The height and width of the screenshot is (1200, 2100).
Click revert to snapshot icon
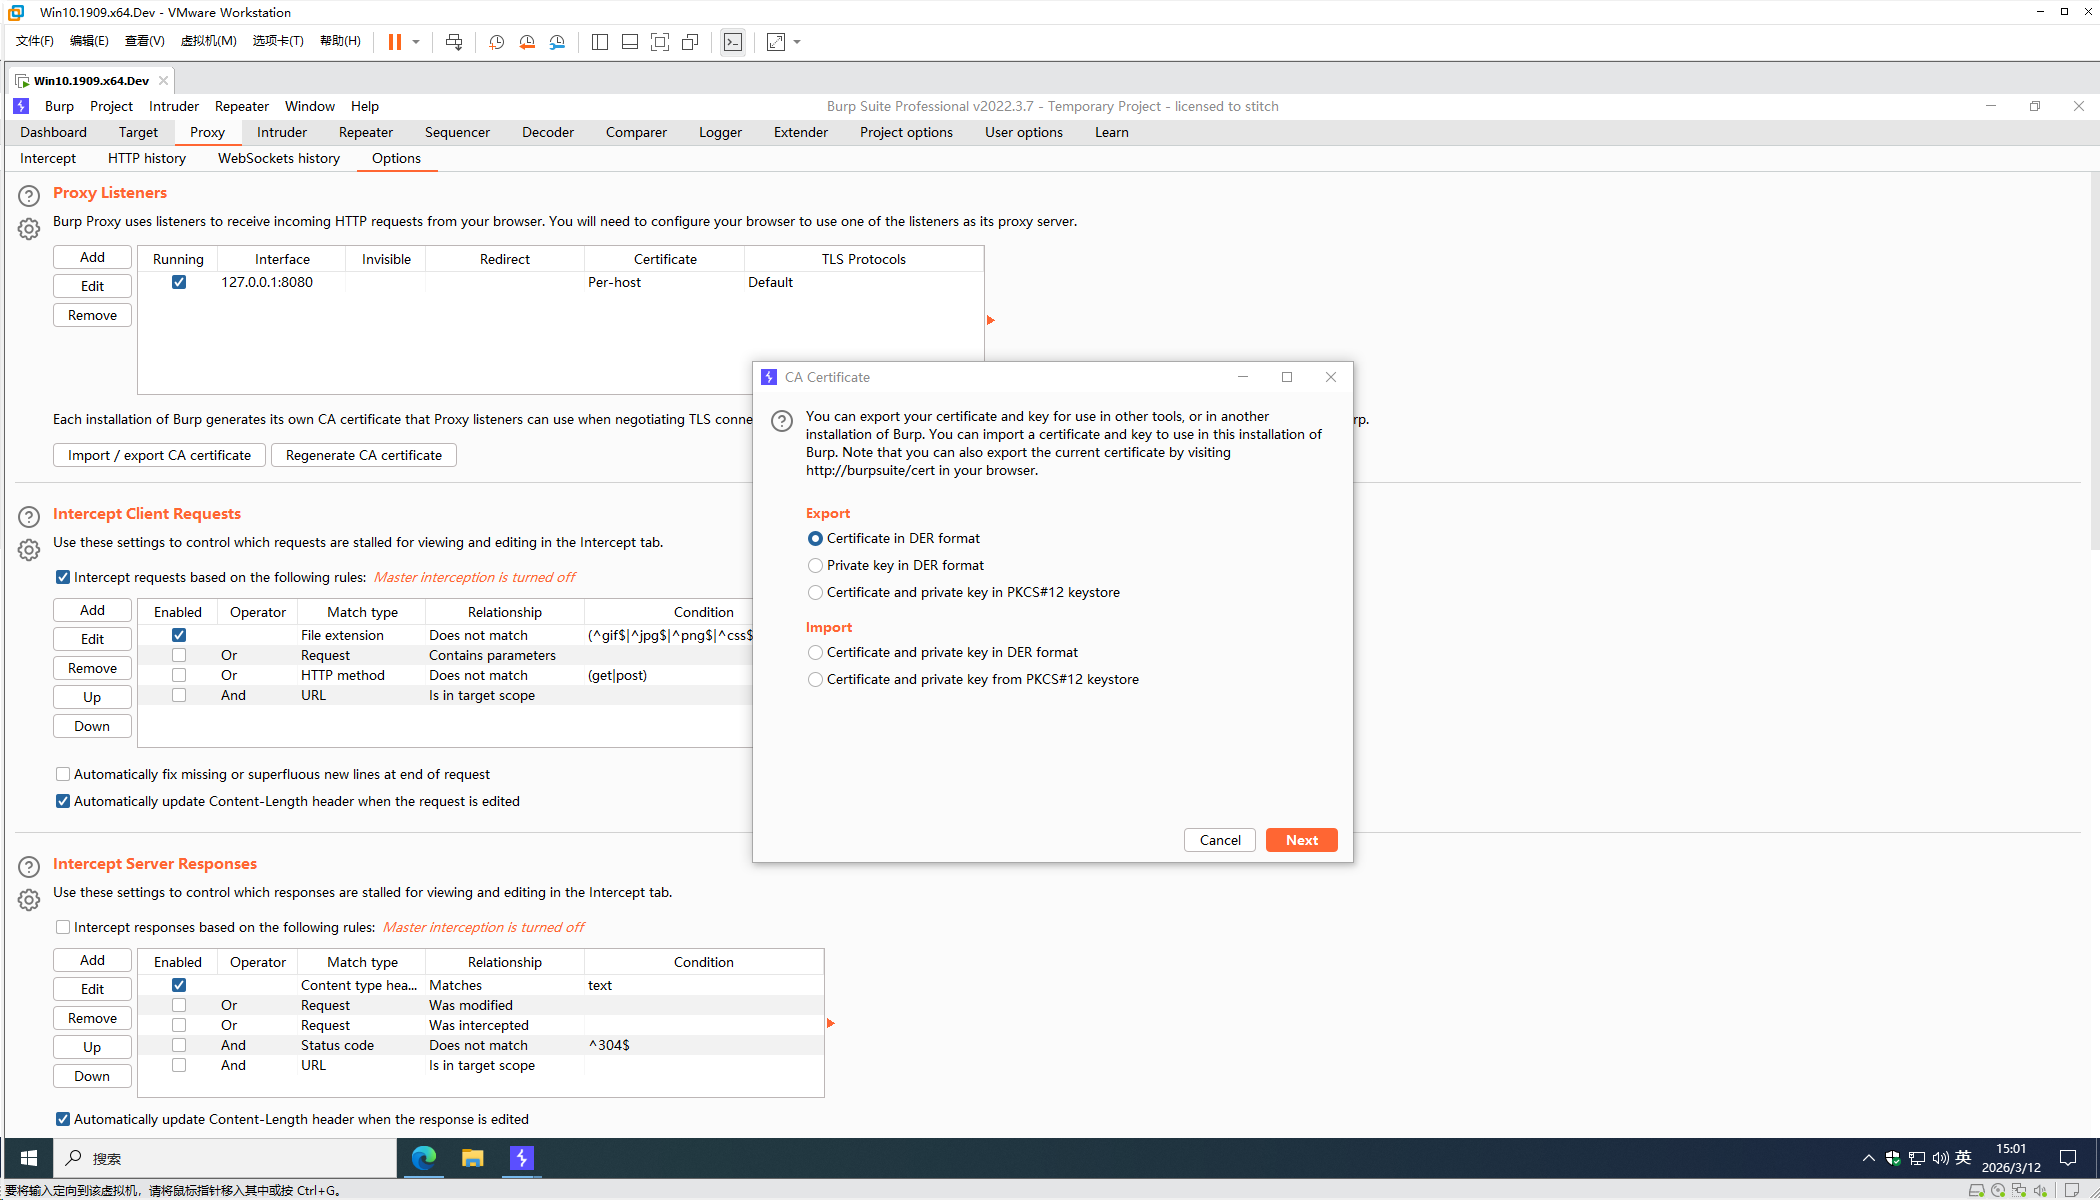(x=527, y=42)
